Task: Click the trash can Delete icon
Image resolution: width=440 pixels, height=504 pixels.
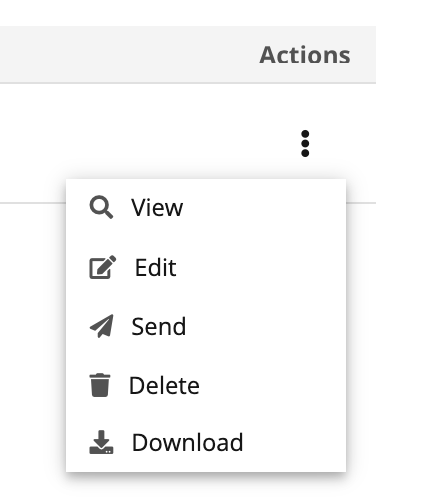Action: pos(100,385)
